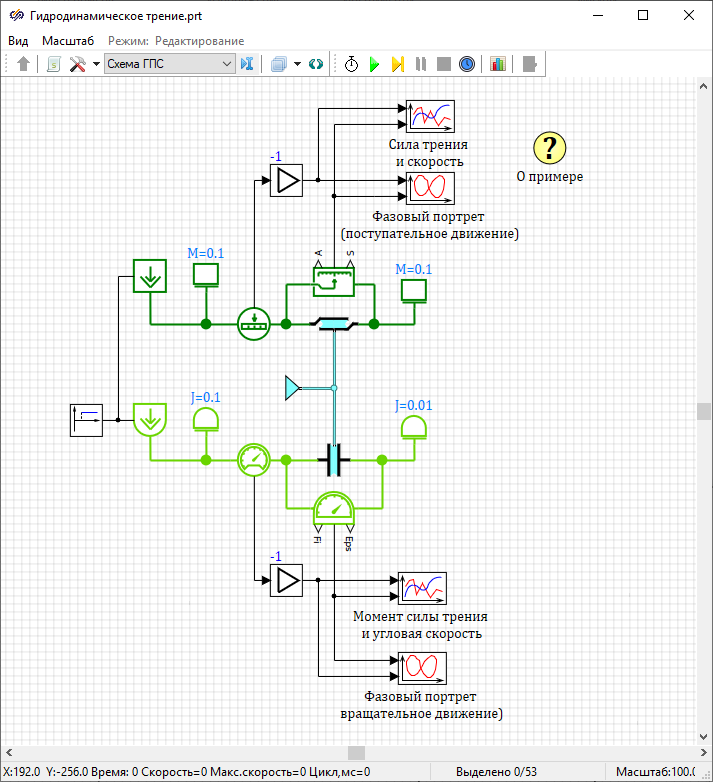This screenshot has height=782, width=713.
Task: Click the up-arrow go to parent icon
Action: 24,64
